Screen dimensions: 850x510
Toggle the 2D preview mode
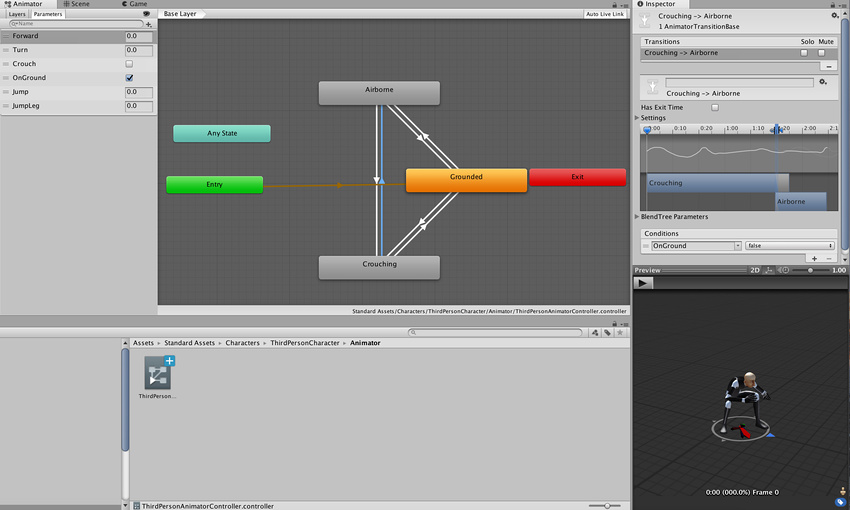pyautogui.click(x=755, y=270)
